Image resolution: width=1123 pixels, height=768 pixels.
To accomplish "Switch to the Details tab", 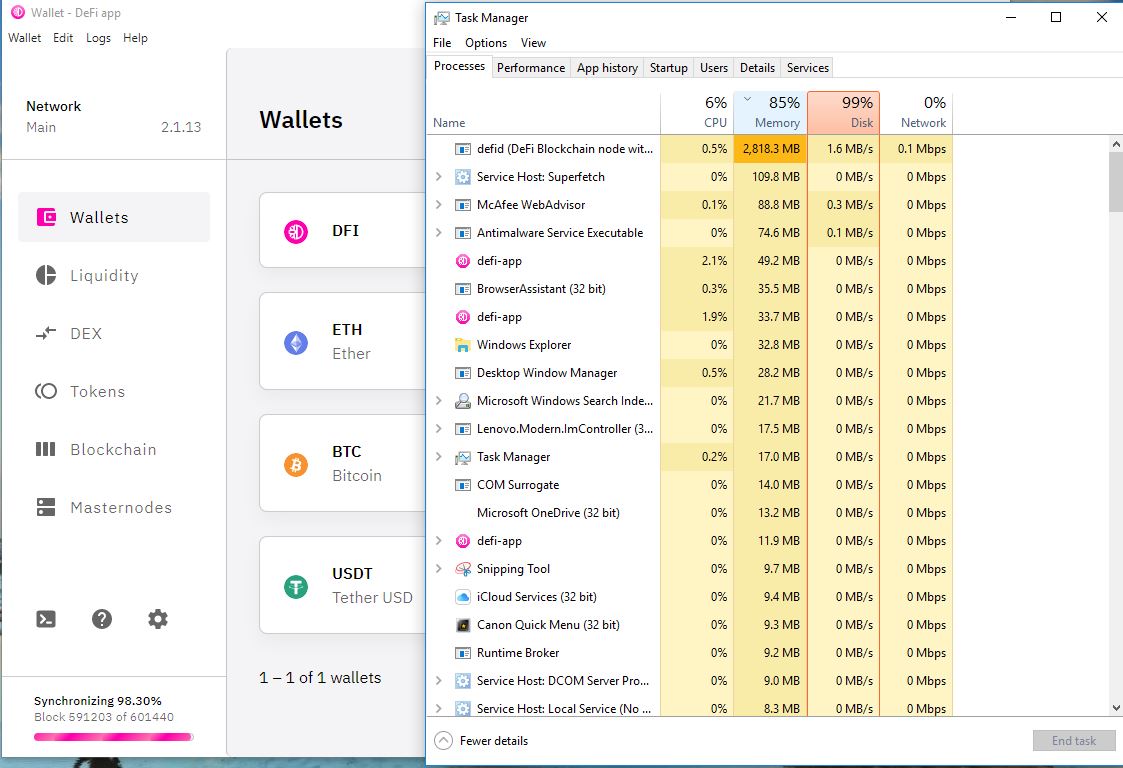I will pyautogui.click(x=757, y=67).
